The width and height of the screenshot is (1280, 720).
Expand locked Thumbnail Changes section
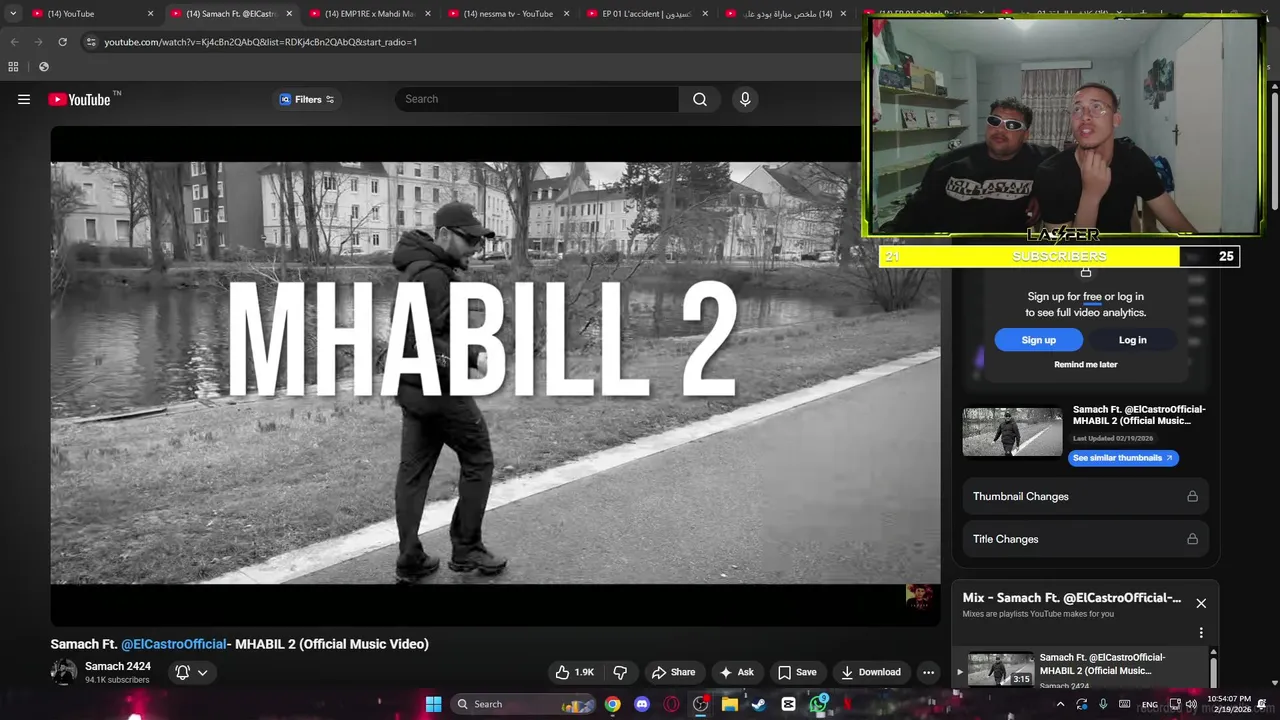click(x=1085, y=496)
